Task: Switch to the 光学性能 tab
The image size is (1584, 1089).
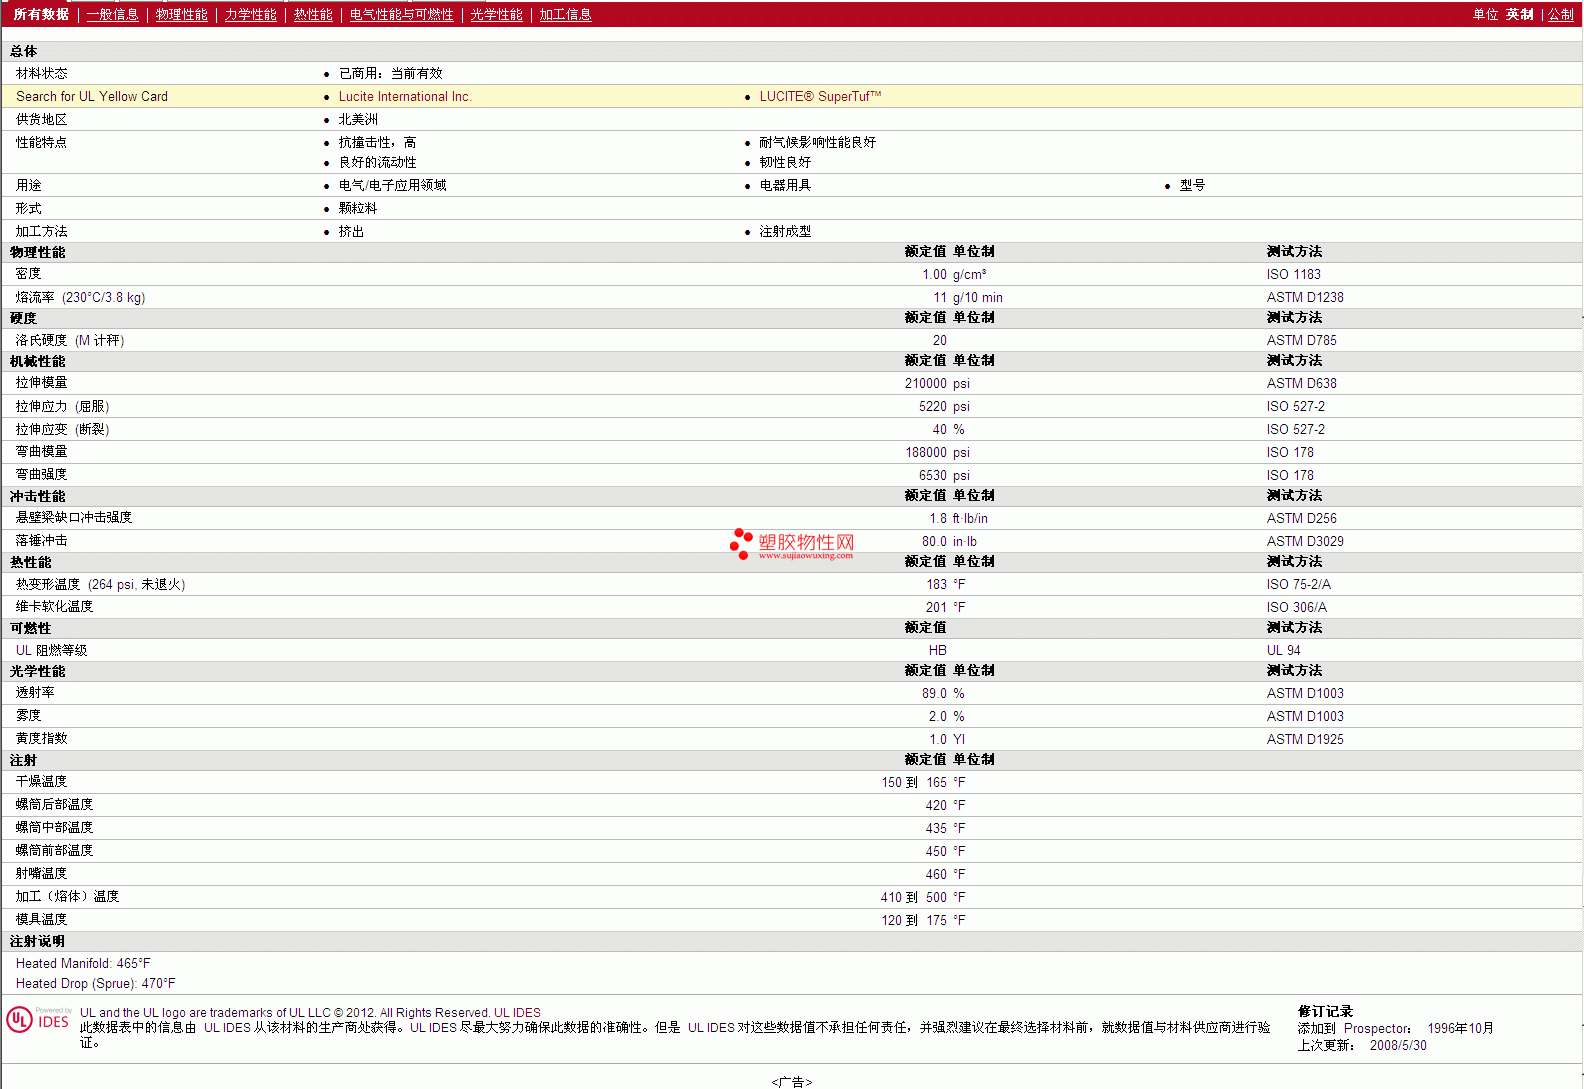Action: pos(497,14)
